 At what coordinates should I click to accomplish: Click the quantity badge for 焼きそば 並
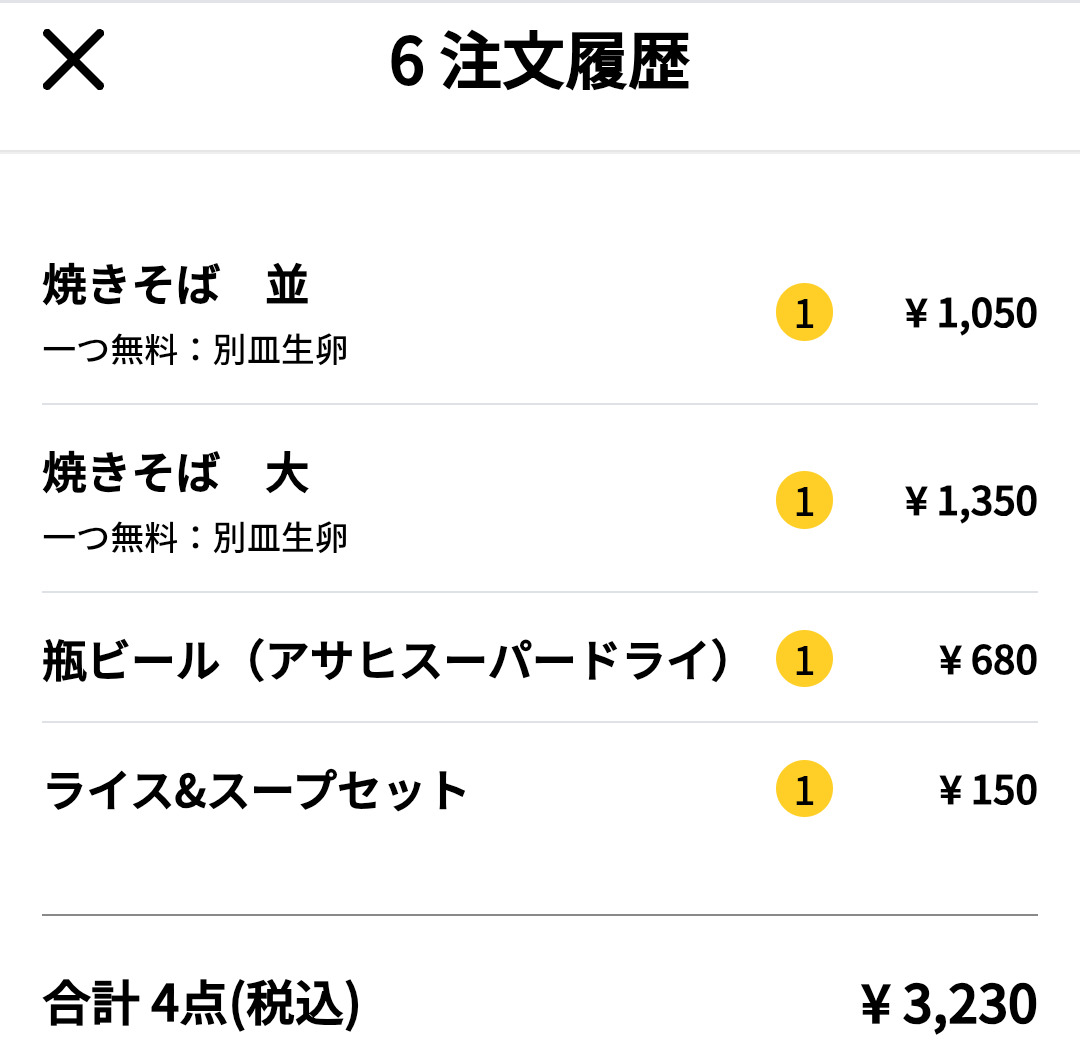pos(804,313)
